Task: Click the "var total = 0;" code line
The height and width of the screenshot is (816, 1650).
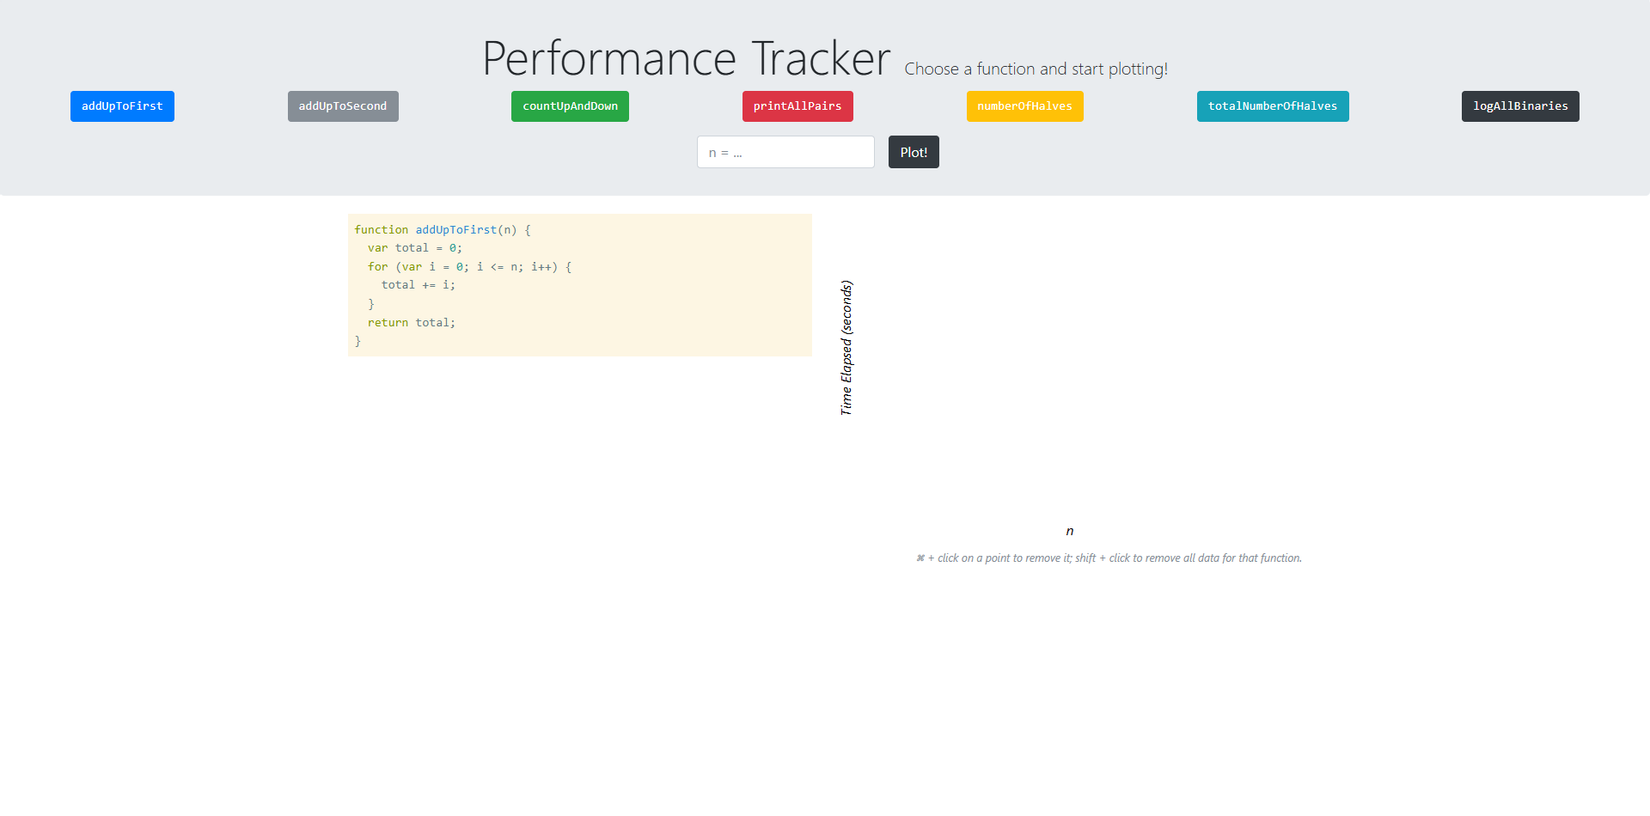Action: [415, 248]
